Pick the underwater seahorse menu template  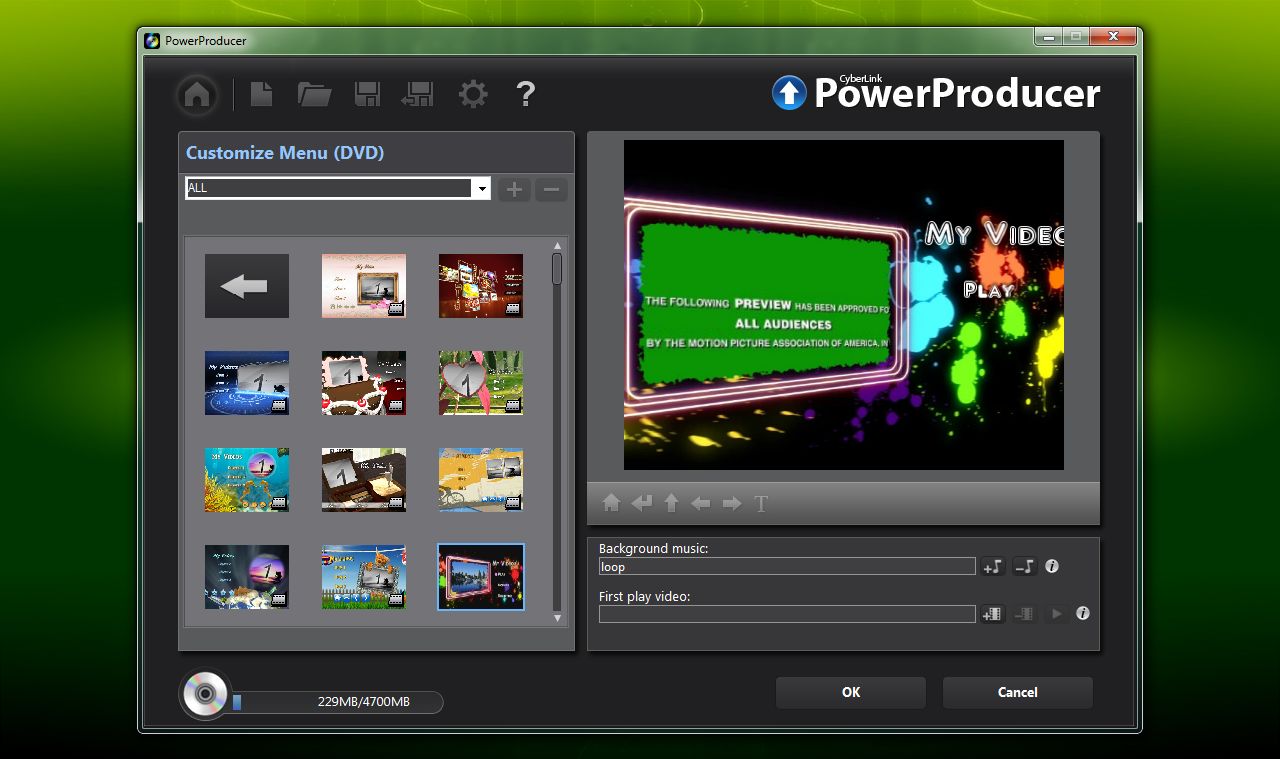pyautogui.click(x=247, y=480)
